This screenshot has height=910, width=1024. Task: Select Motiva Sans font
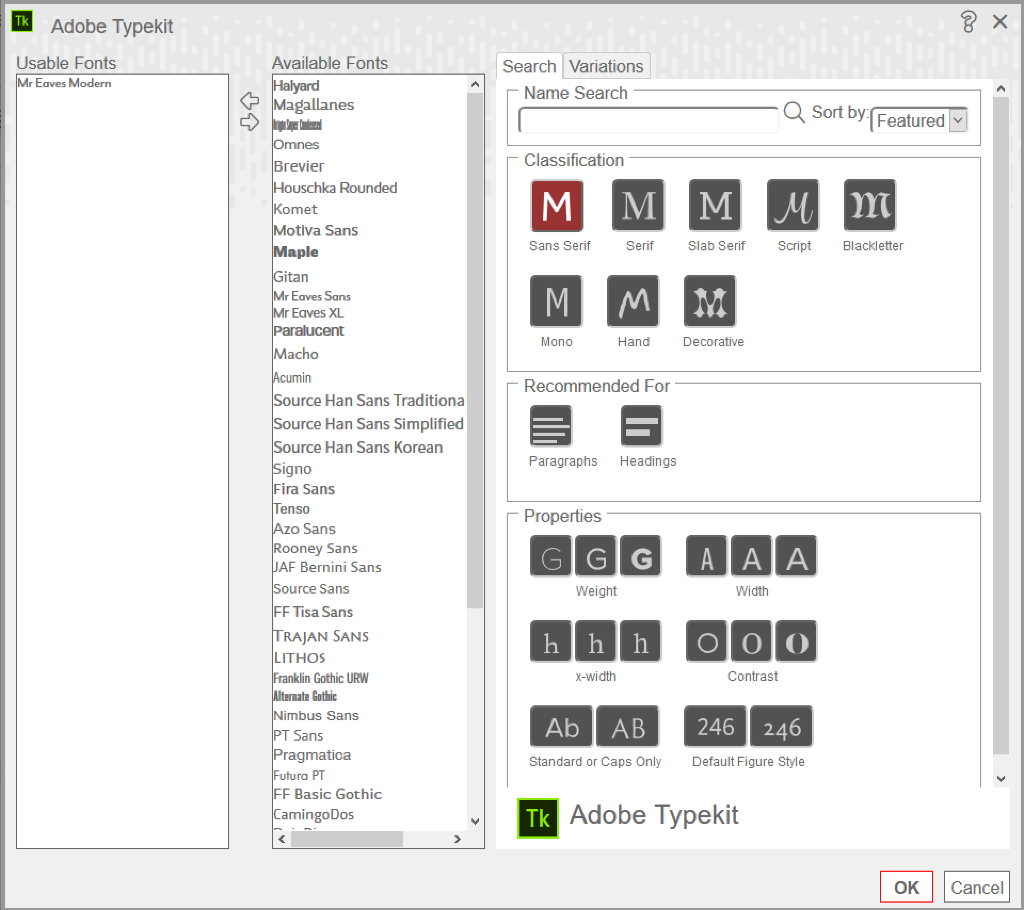point(315,230)
